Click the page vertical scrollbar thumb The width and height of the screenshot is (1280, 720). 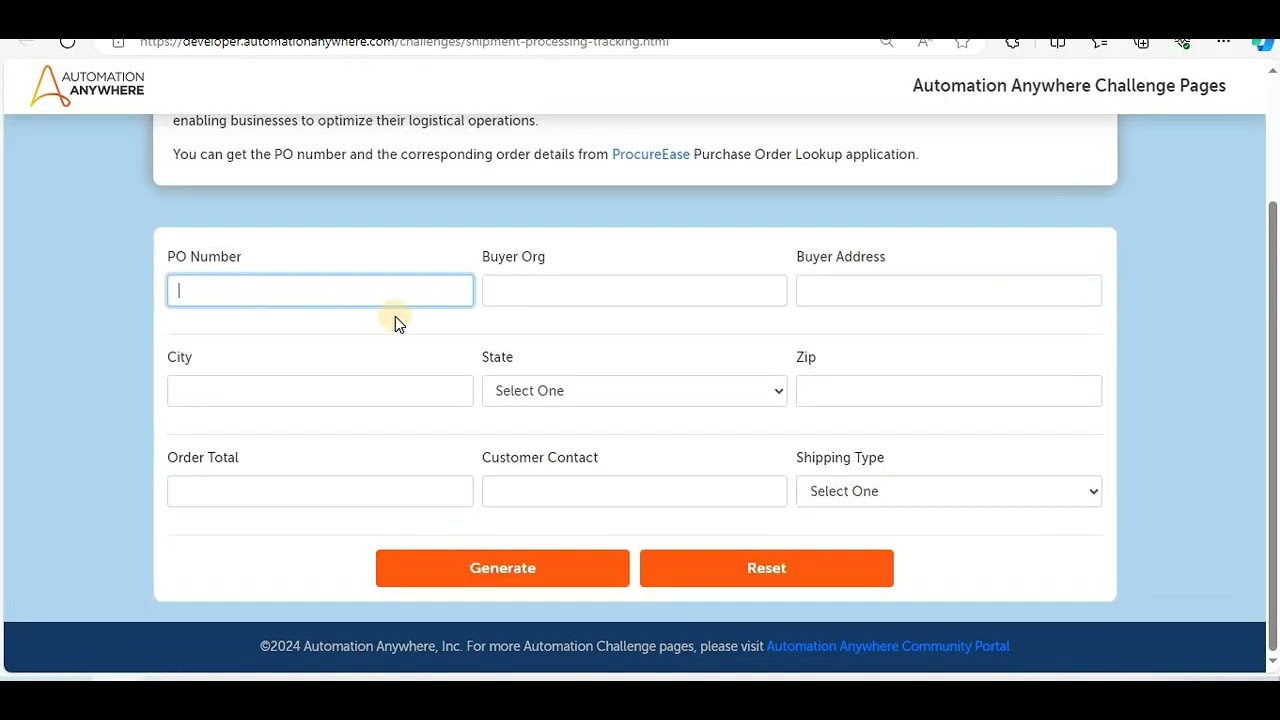point(1272,425)
